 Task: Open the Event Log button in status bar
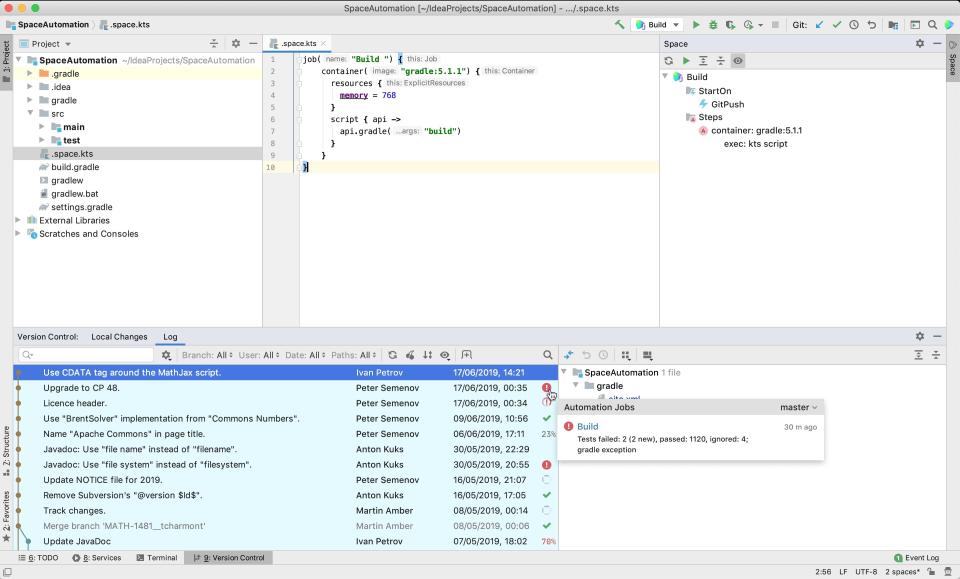tap(915, 558)
